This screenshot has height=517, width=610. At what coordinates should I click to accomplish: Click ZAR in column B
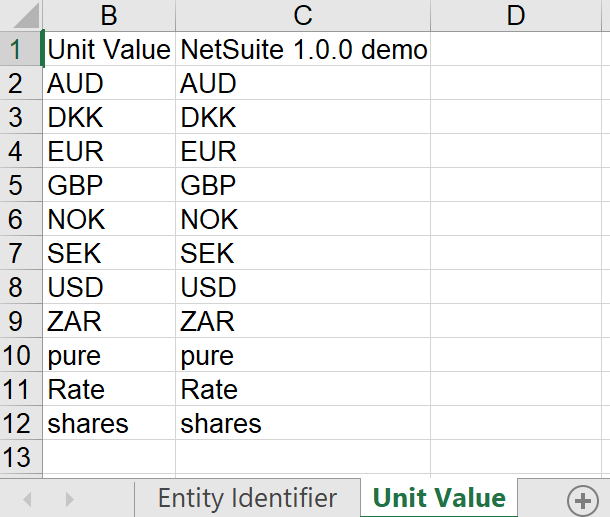tap(109, 321)
